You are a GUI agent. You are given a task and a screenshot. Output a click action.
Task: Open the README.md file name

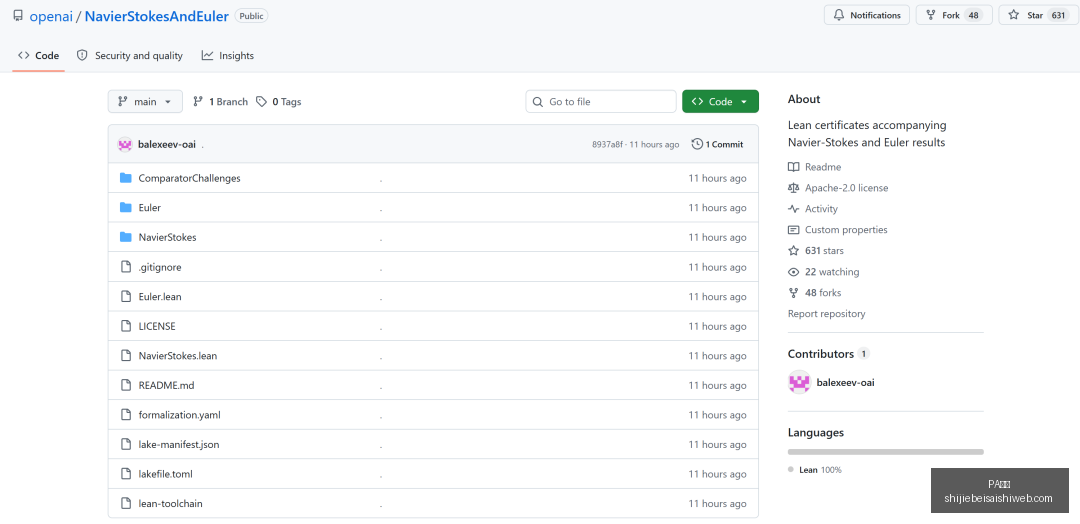tap(166, 385)
